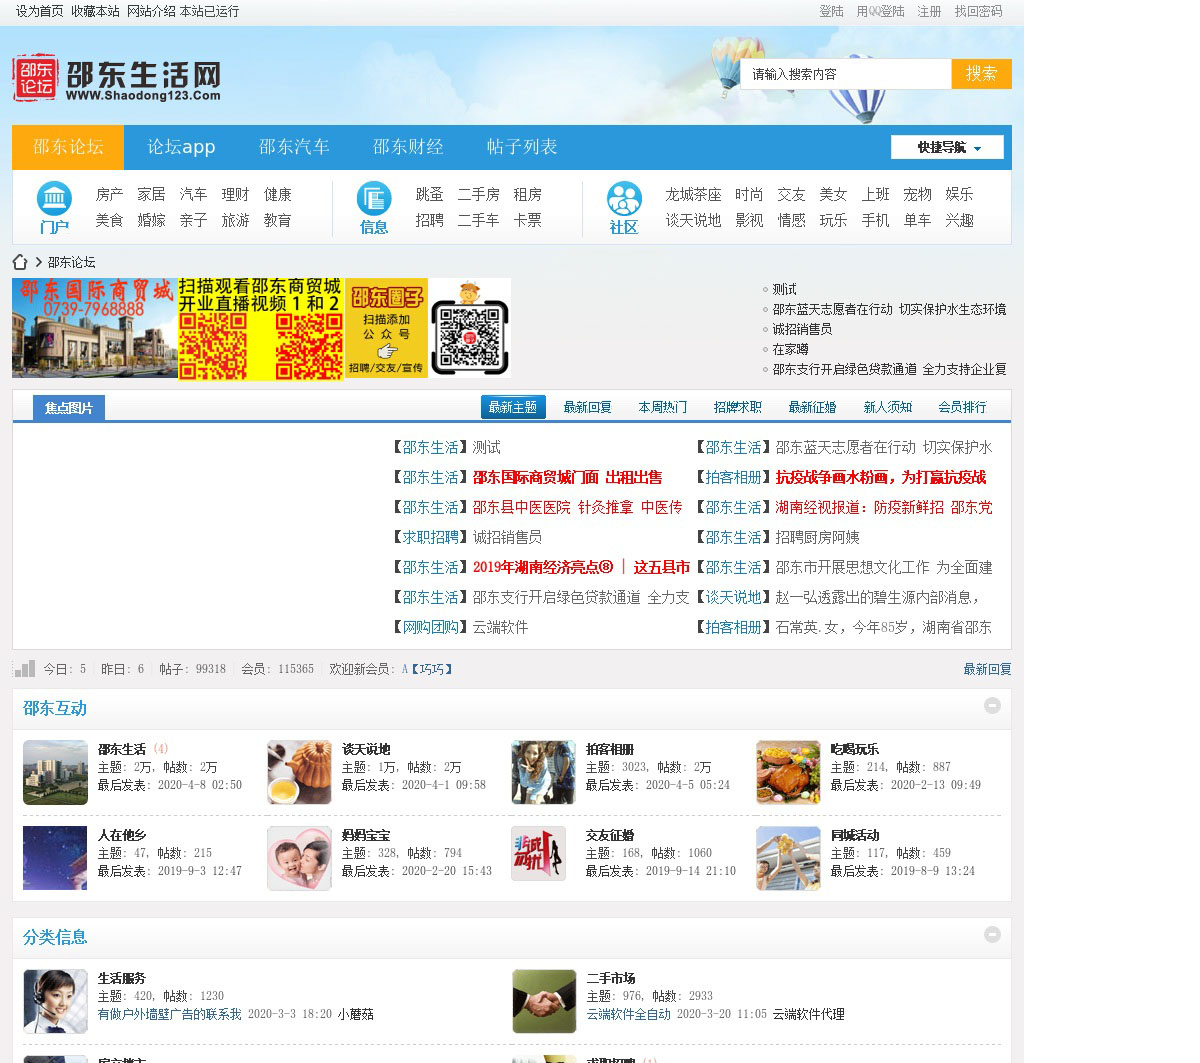Click the orange 搜索 button
The image size is (1200, 1063).
pyautogui.click(x=981, y=74)
